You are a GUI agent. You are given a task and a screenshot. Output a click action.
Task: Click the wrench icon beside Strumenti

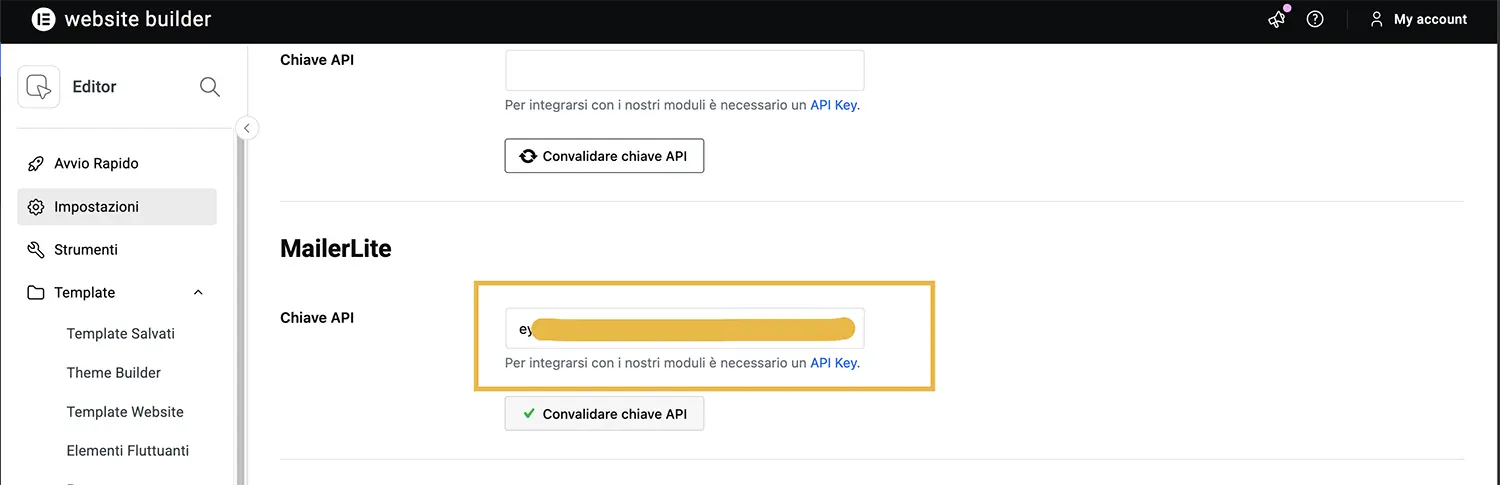36,249
